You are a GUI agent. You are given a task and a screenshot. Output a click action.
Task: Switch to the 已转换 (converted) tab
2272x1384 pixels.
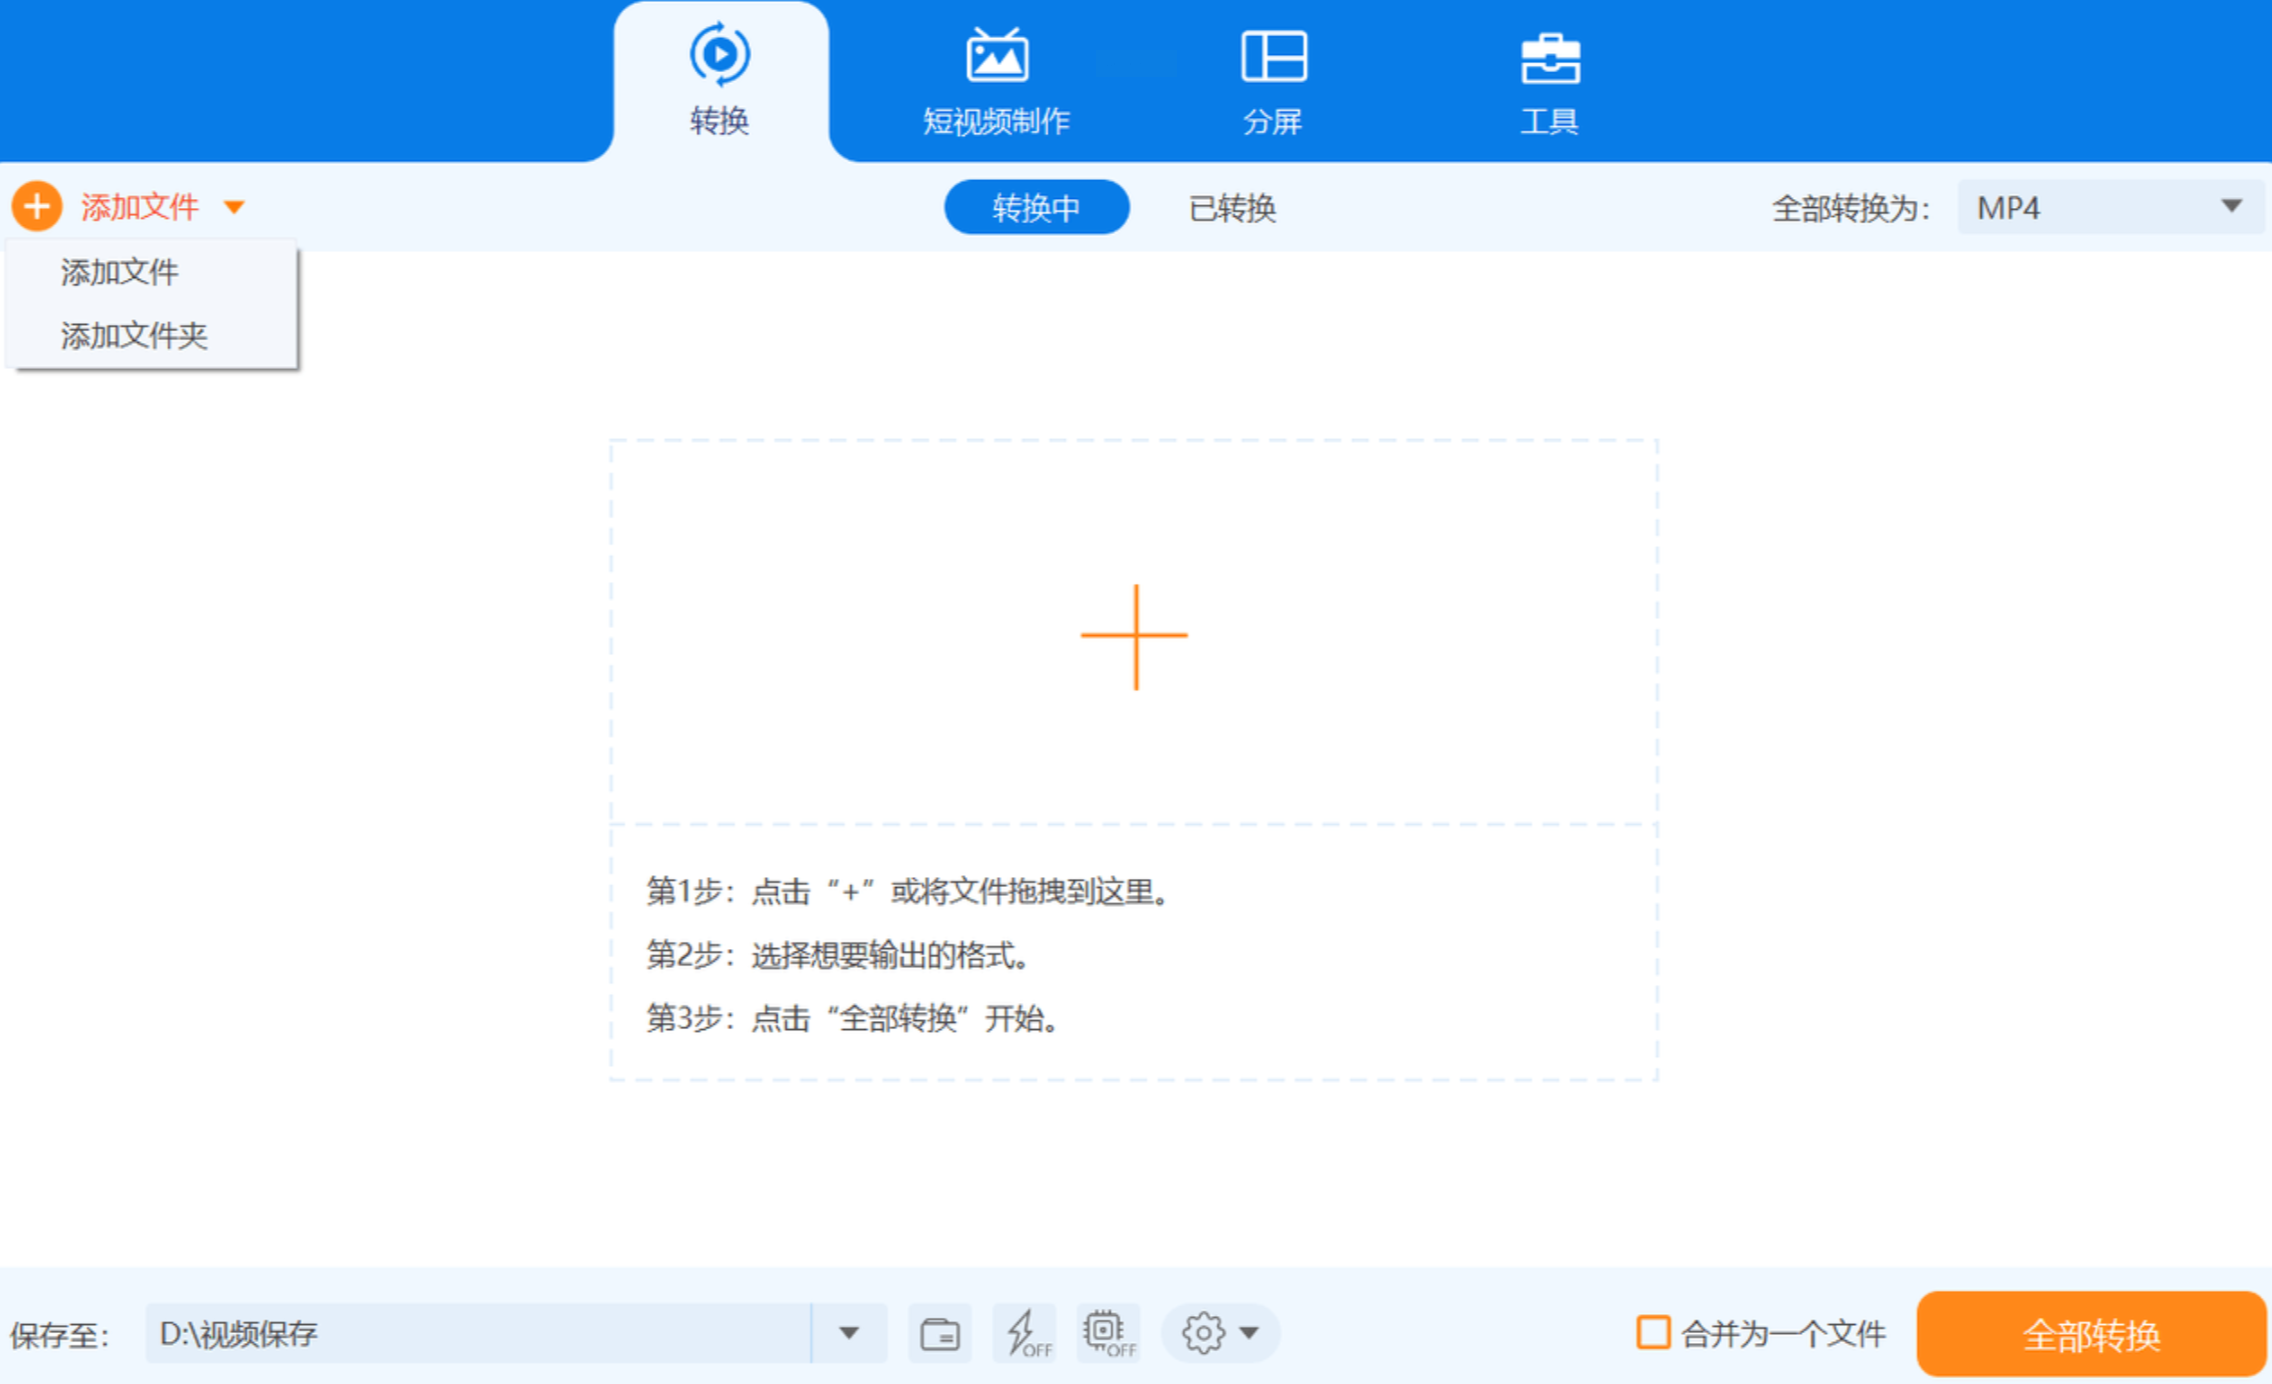[1232, 208]
